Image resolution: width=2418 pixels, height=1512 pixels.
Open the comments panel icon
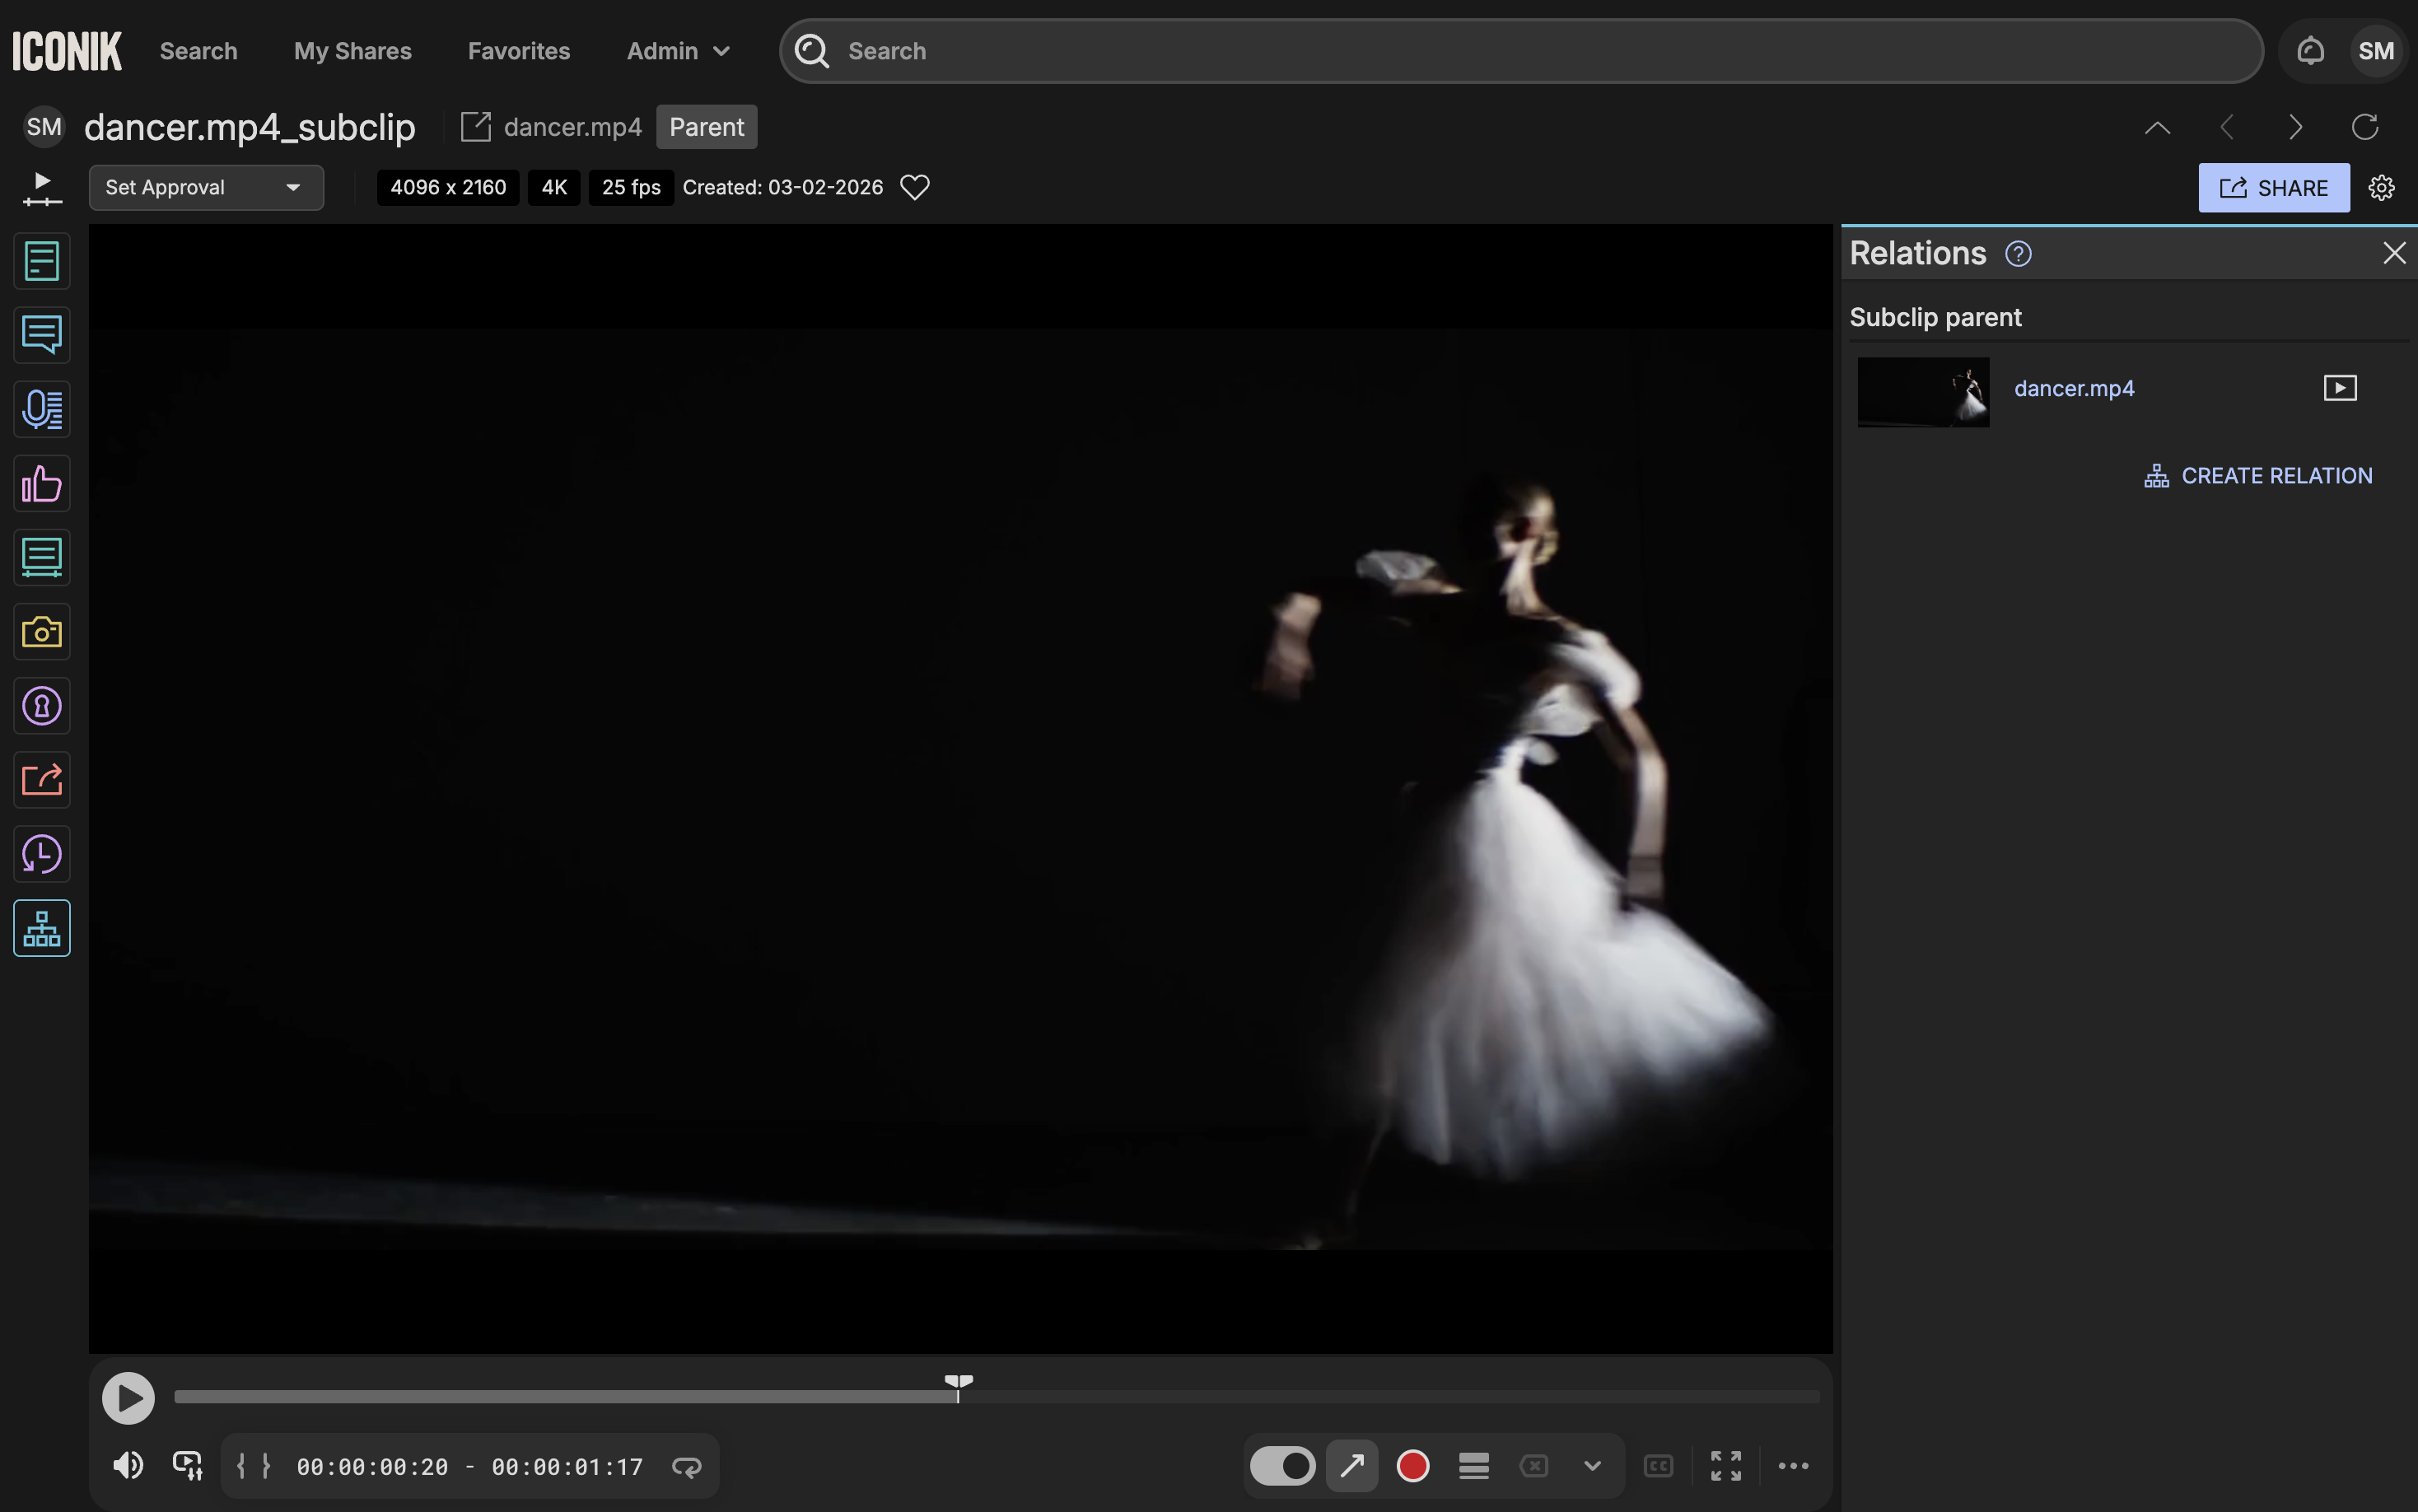point(41,335)
